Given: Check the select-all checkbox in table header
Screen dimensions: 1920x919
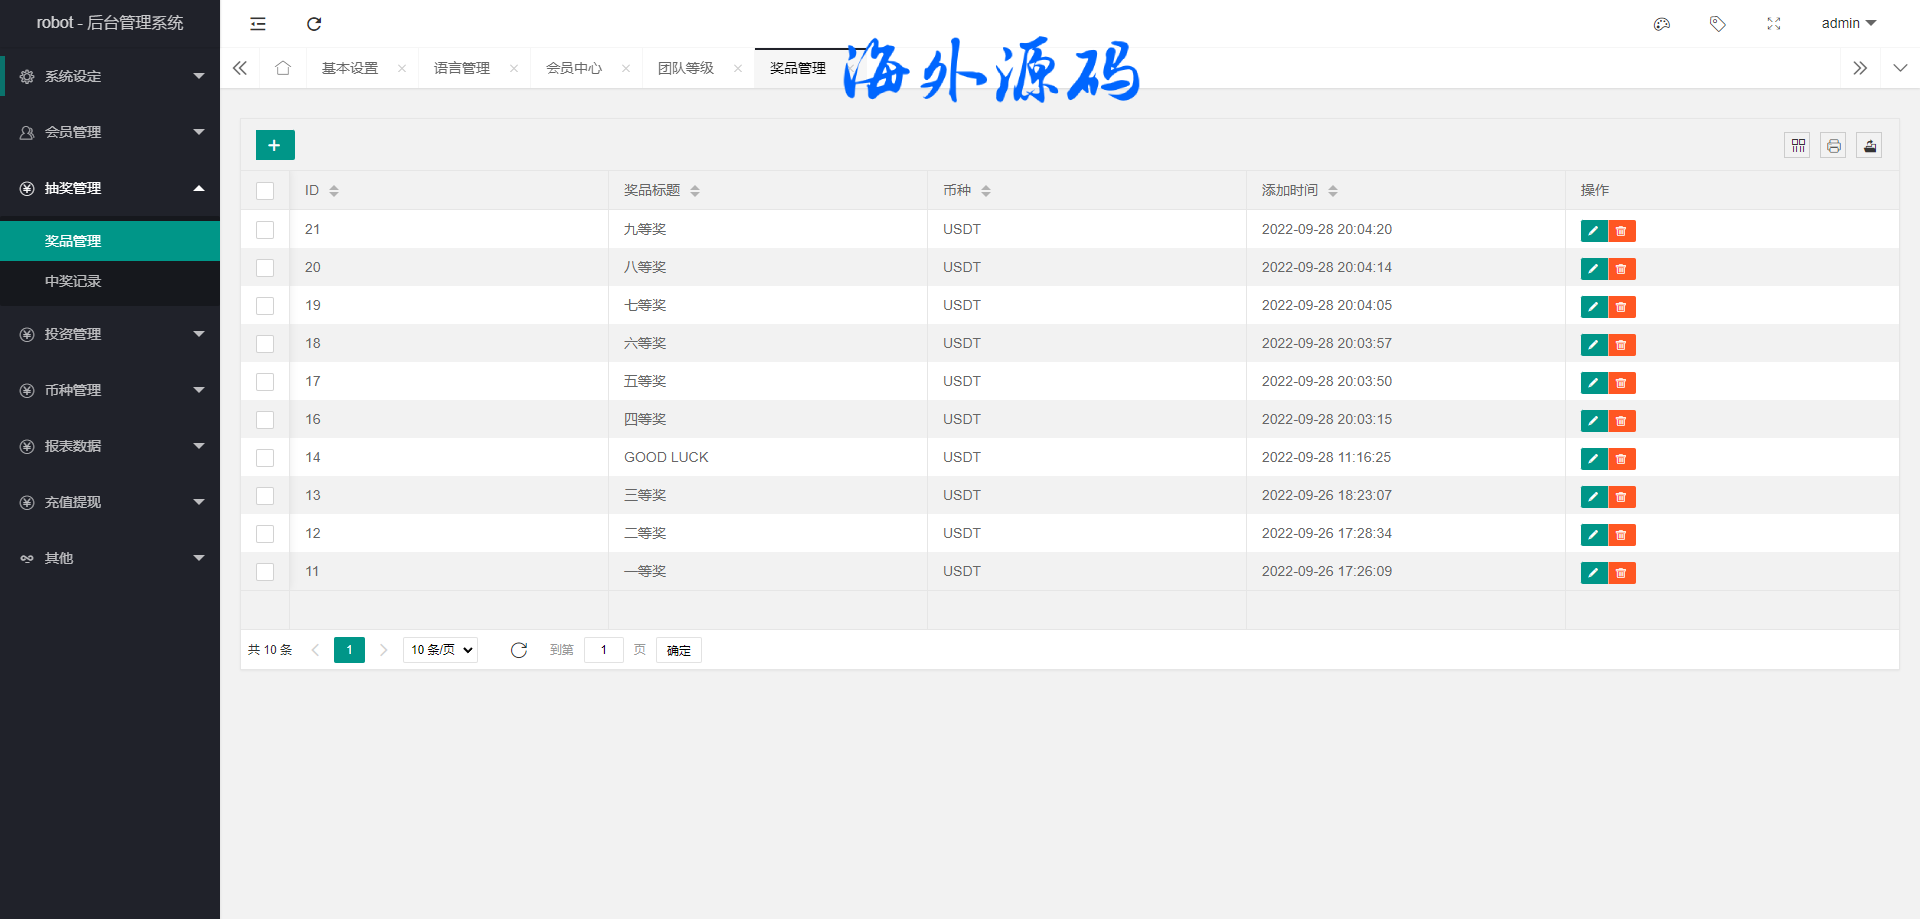Looking at the screenshot, I should (x=265, y=191).
